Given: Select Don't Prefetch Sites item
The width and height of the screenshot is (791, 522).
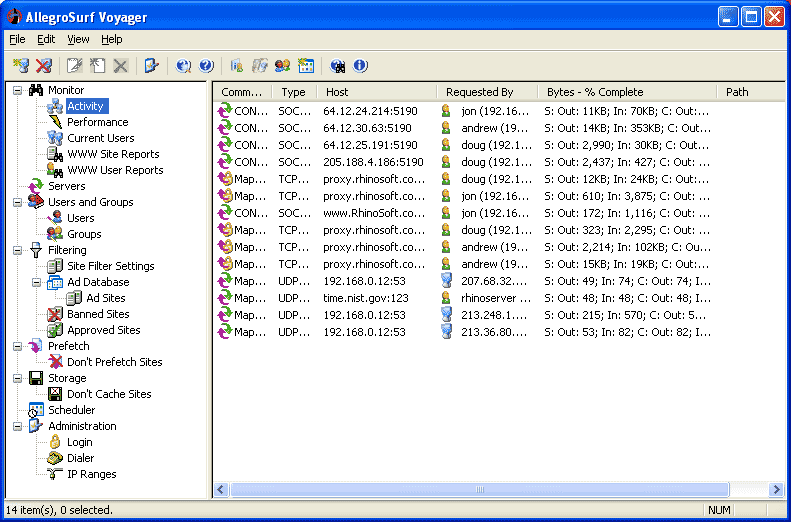Looking at the screenshot, I should point(115,362).
